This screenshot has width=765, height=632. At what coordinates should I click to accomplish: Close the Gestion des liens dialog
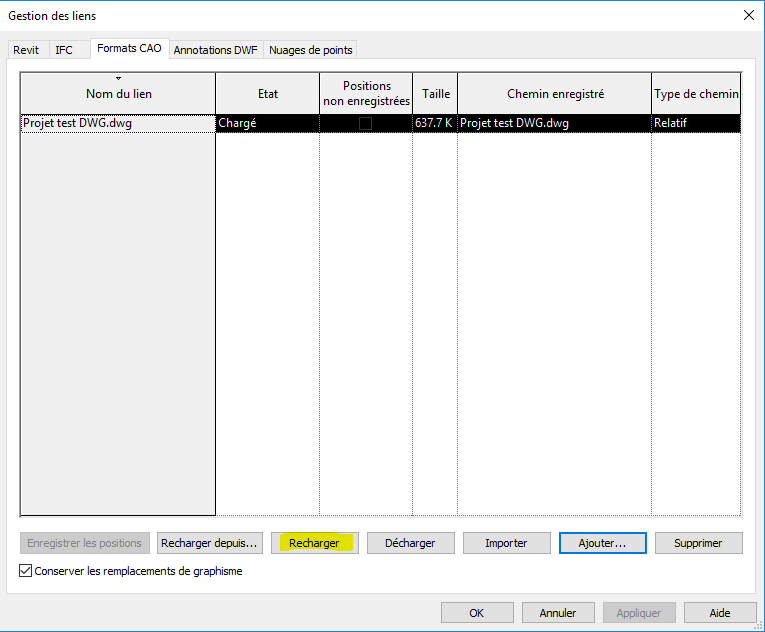[x=748, y=15]
